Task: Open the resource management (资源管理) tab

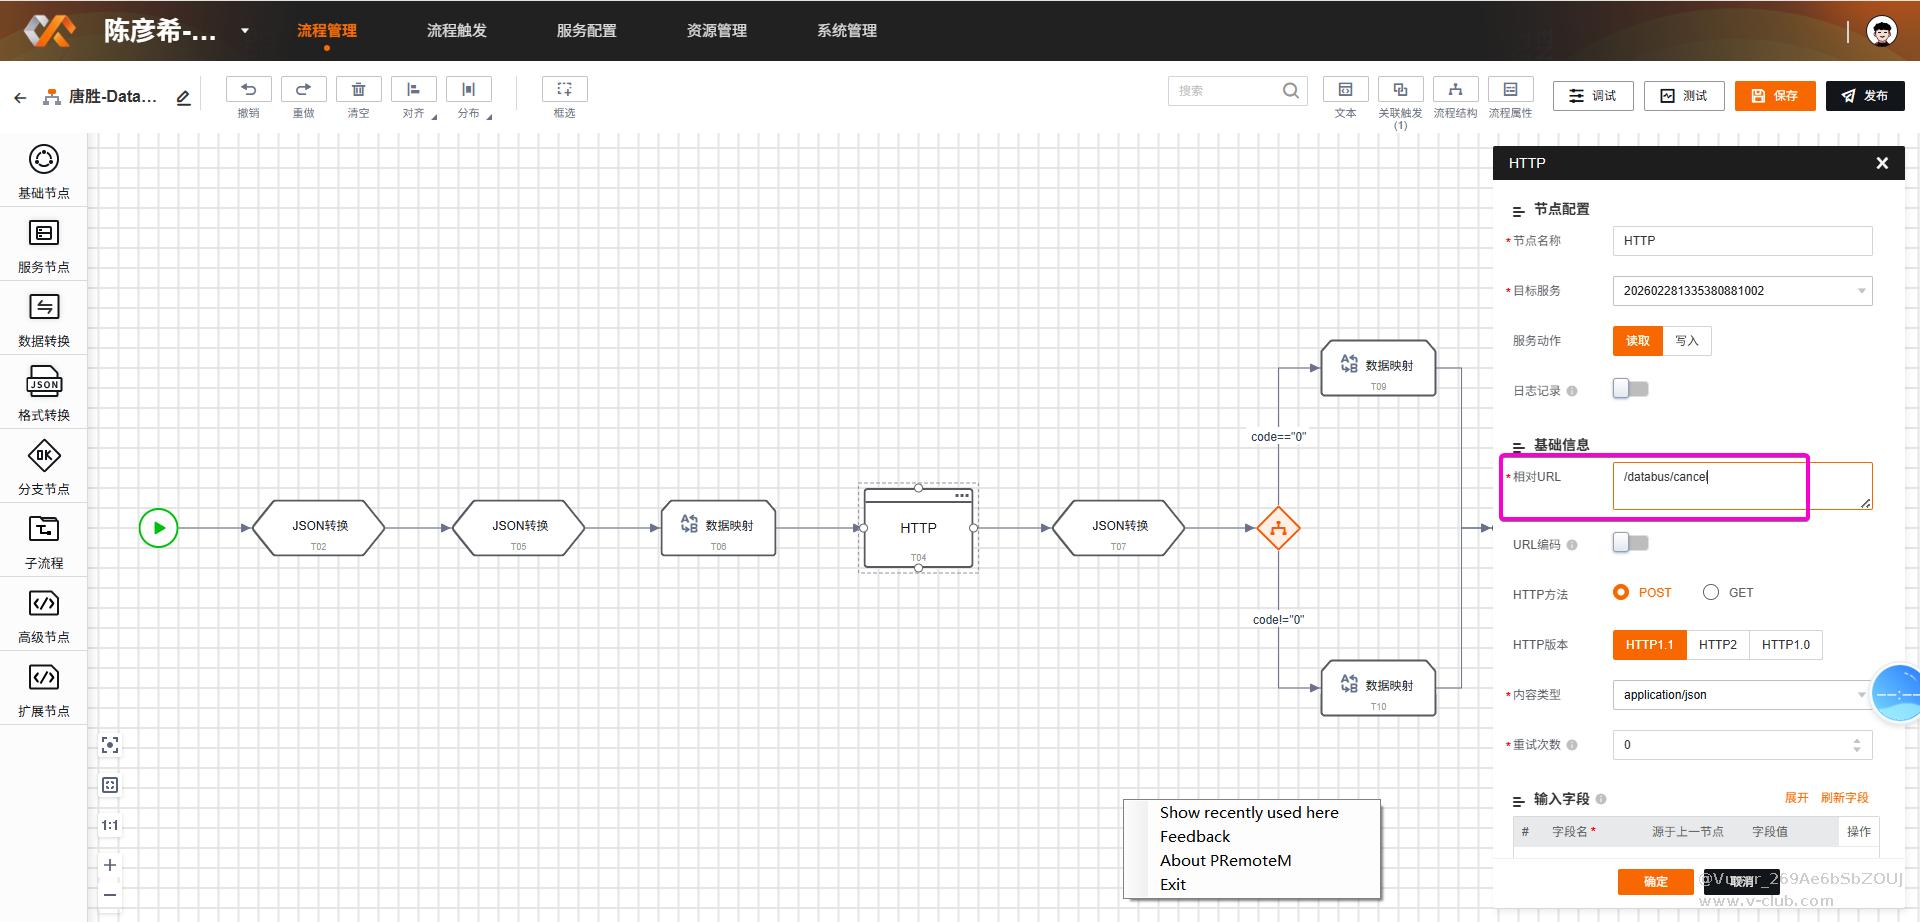Action: click(x=716, y=31)
